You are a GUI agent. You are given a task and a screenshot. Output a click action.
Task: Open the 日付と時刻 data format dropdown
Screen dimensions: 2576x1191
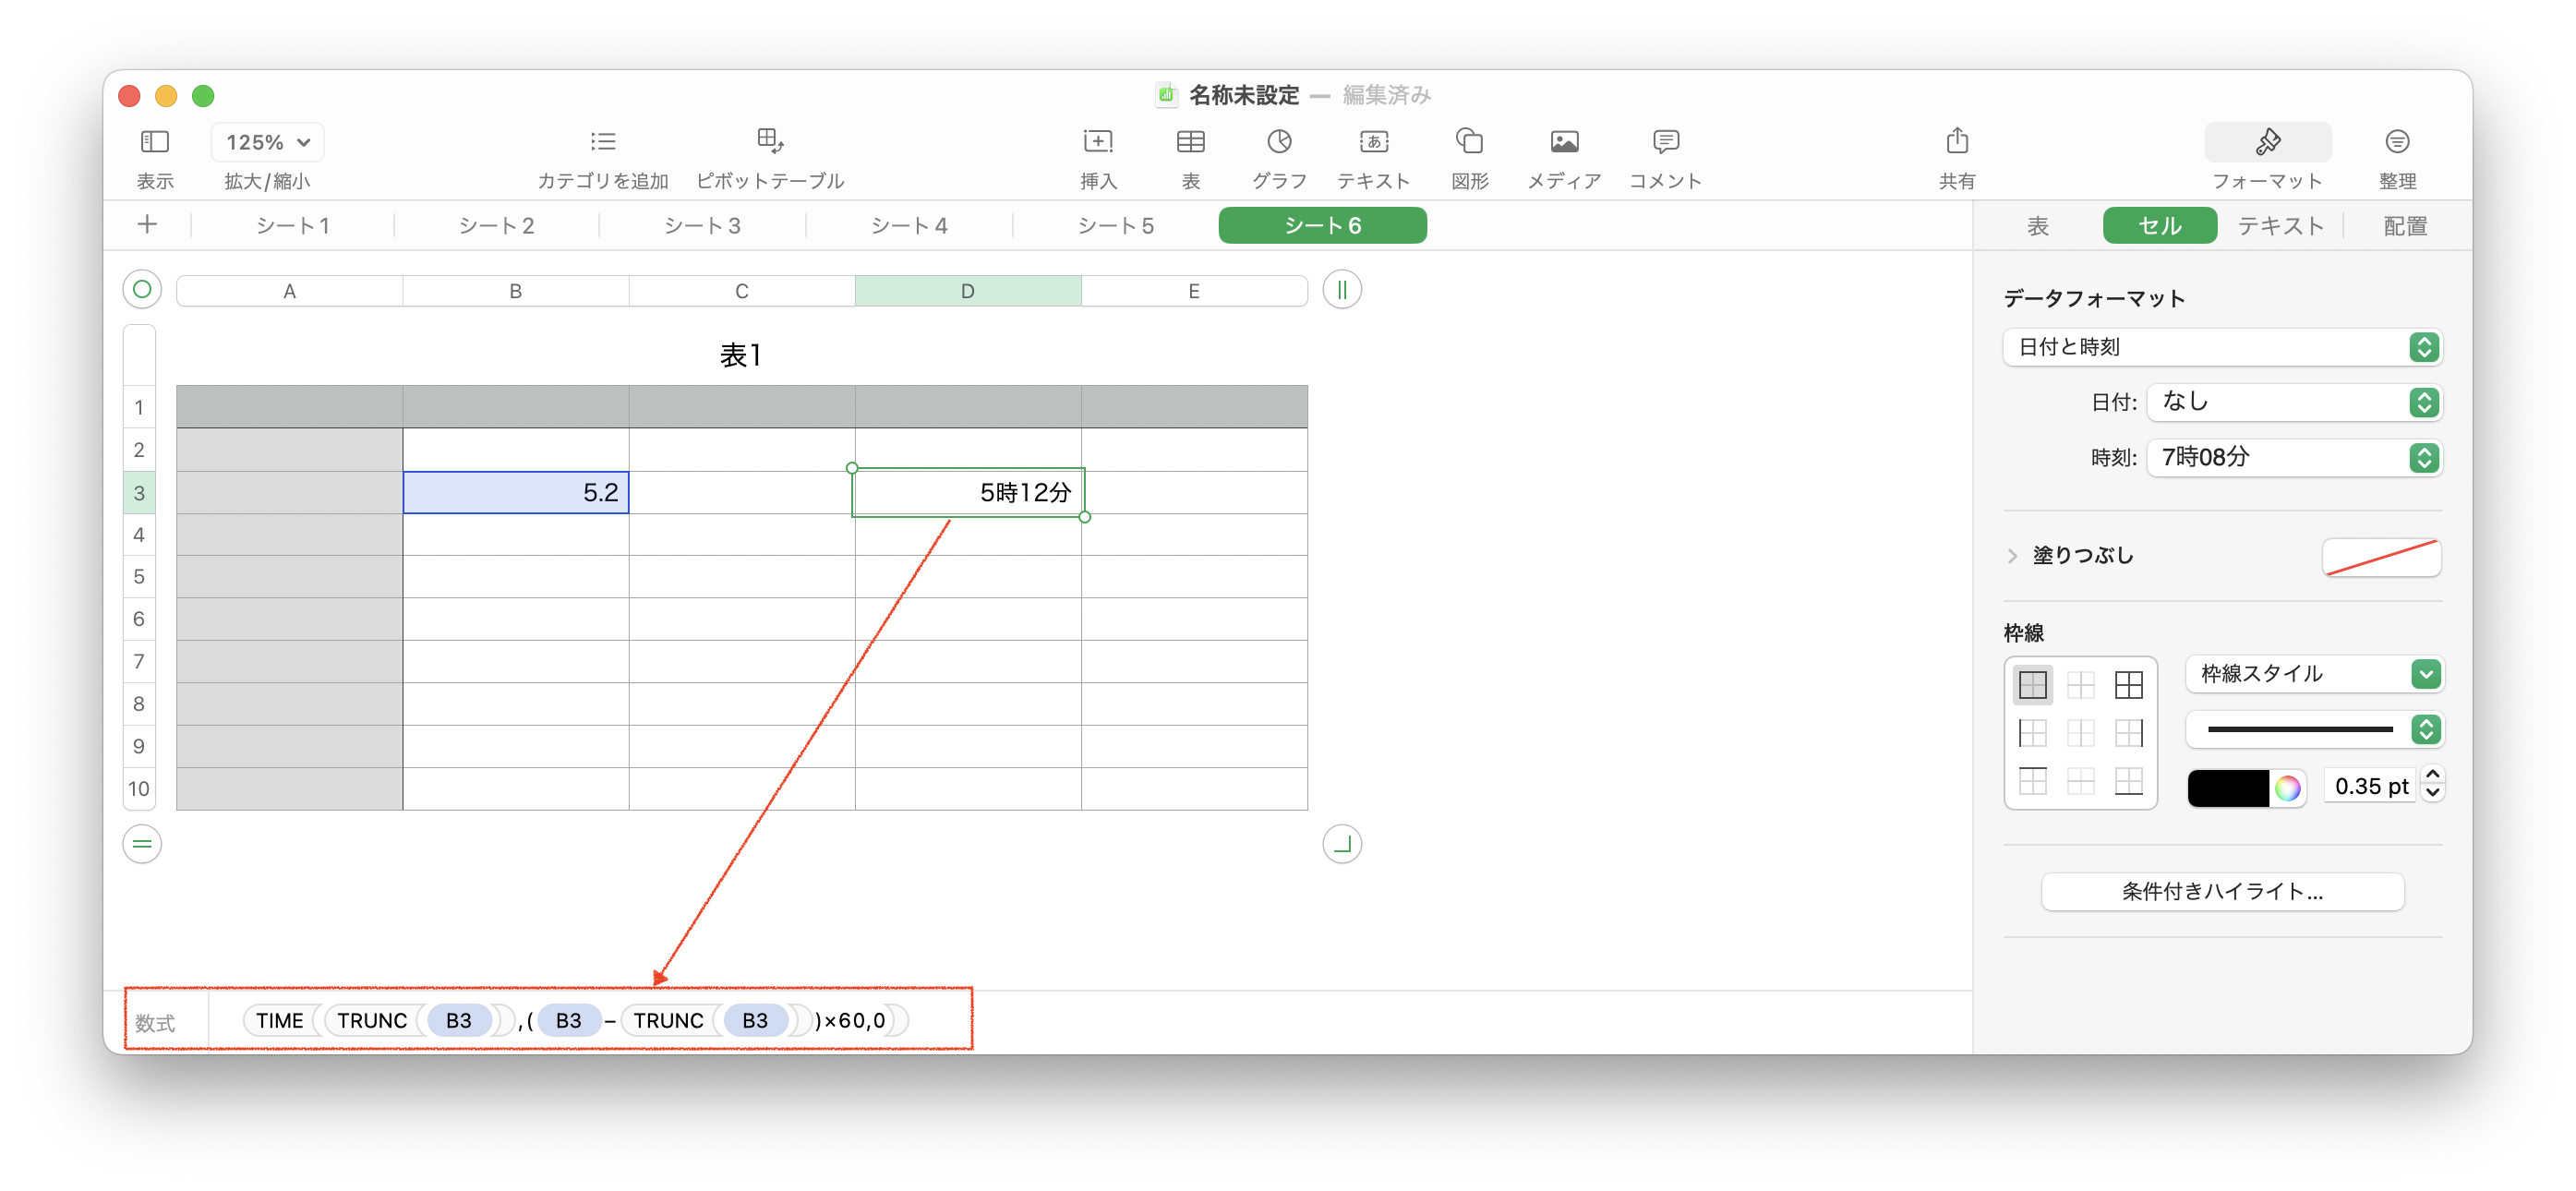[2221, 347]
